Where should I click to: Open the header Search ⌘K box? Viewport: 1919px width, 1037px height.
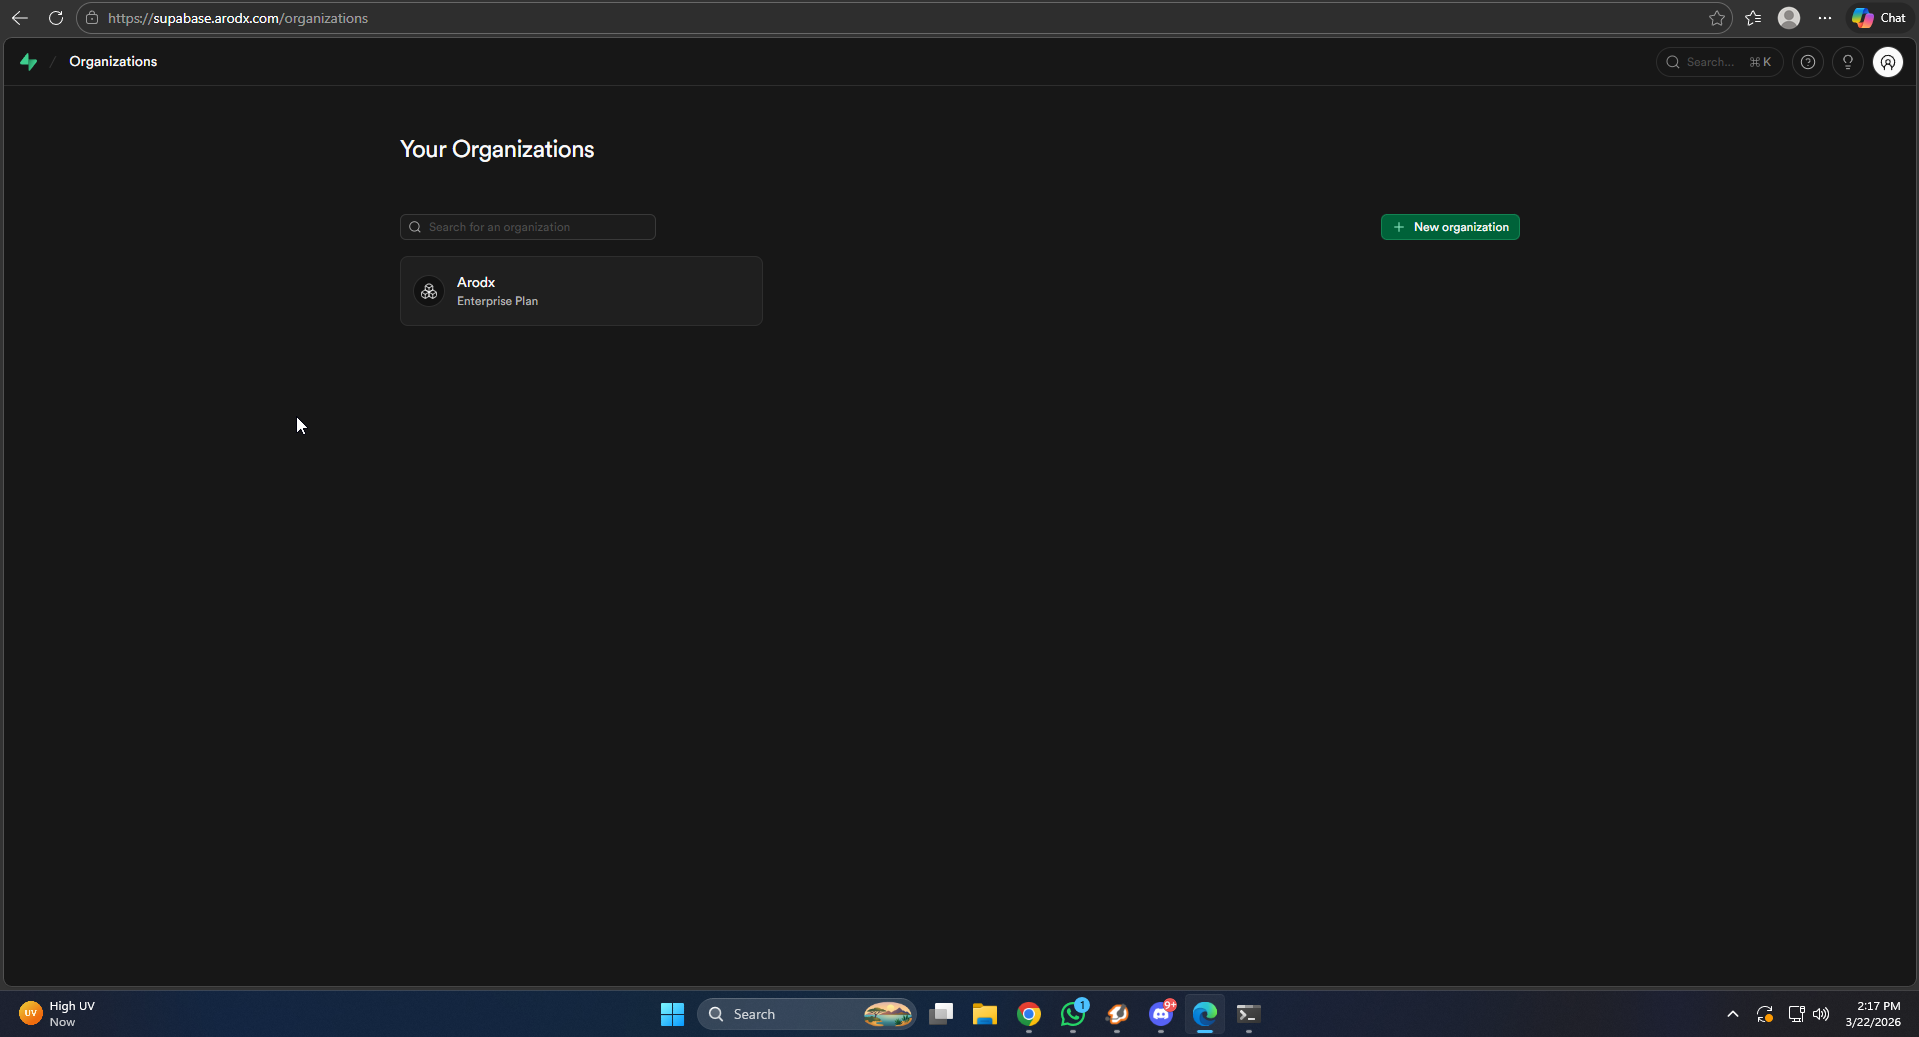(x=1720, y=62)
